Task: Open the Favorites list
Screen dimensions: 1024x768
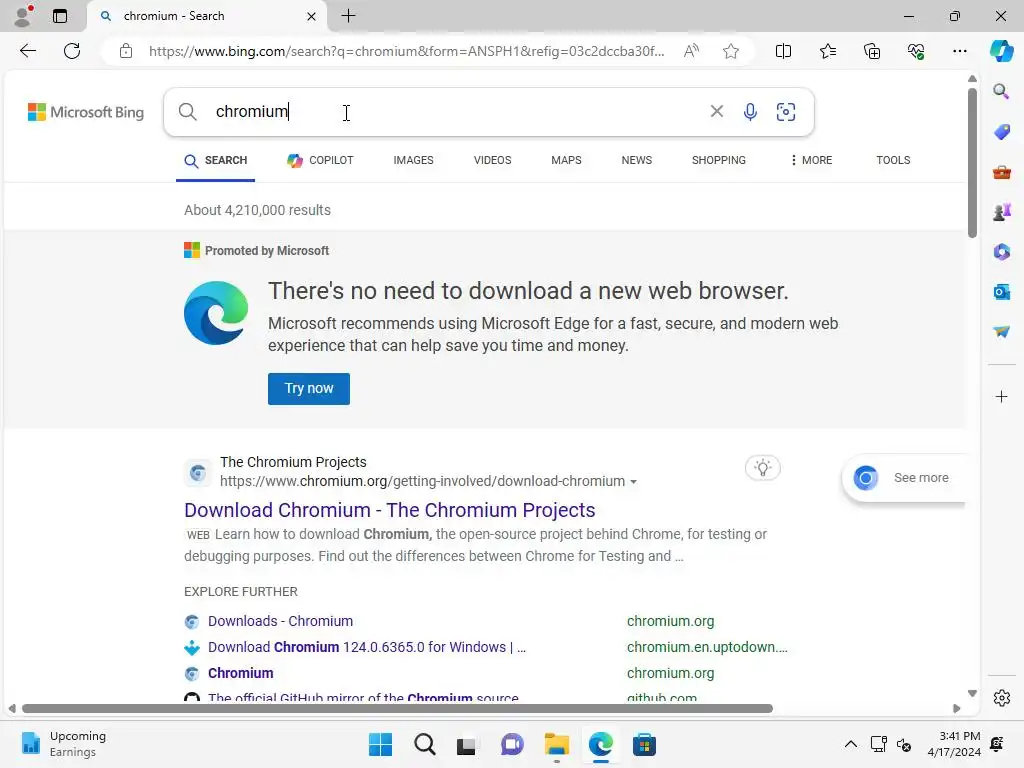Action: point(827,51)
